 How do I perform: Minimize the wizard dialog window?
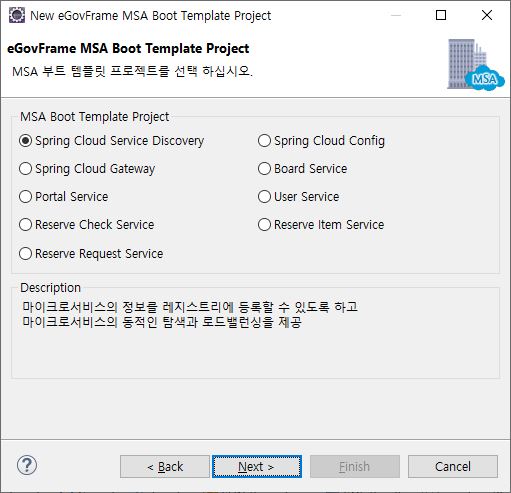point(396,15)
